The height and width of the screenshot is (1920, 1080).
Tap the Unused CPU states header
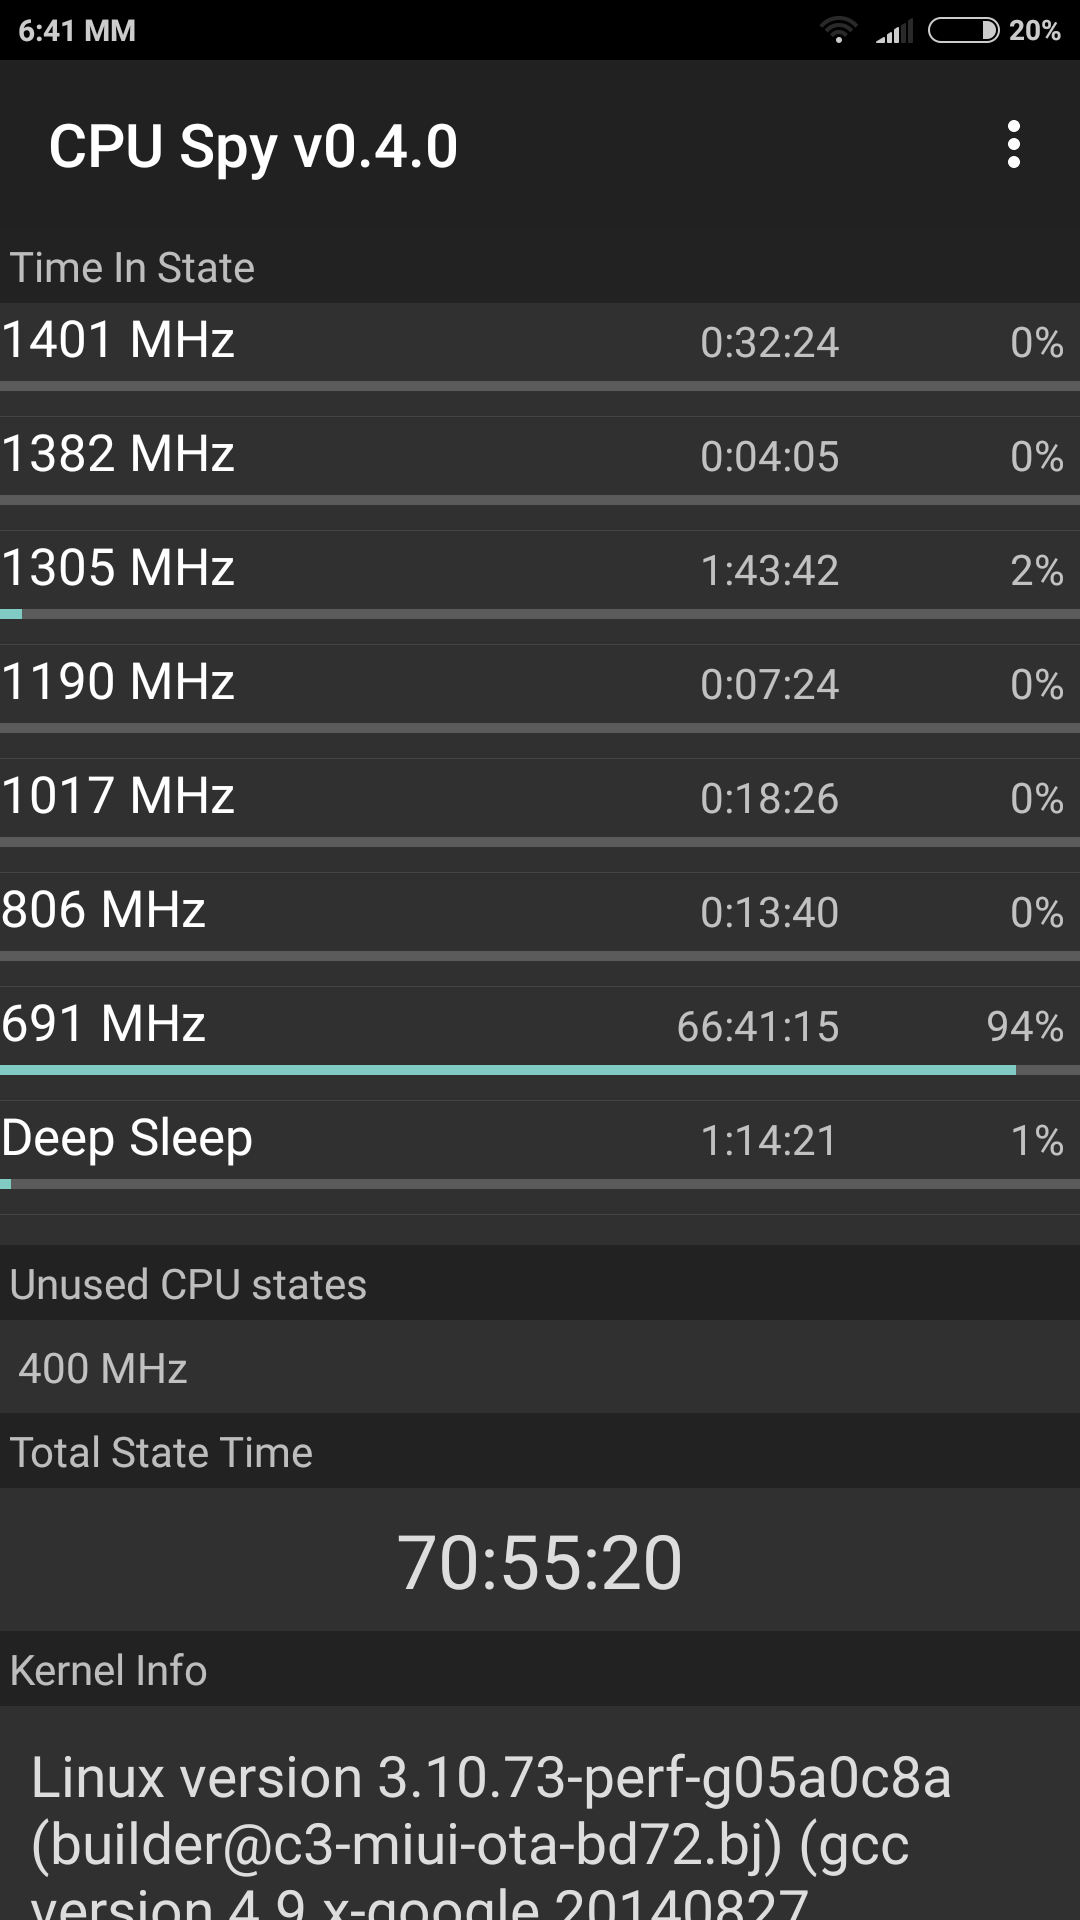coord(188,1285)
